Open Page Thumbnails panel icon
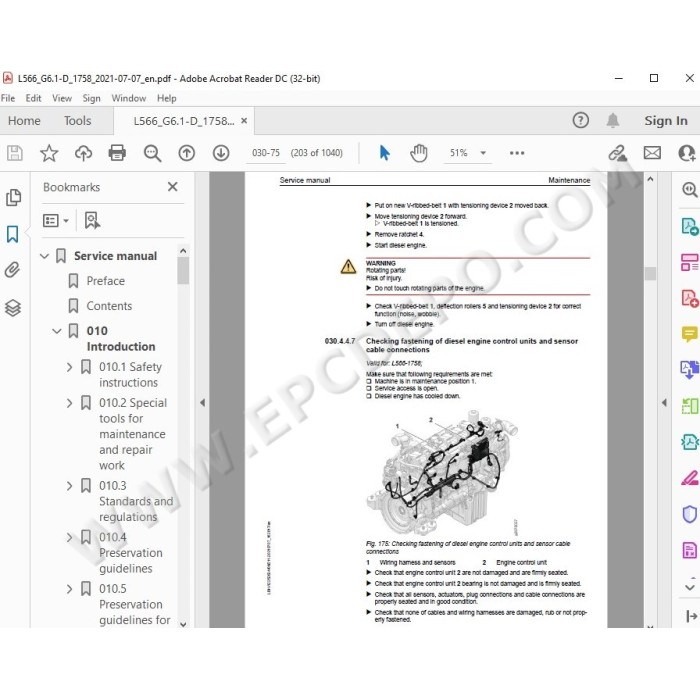Screen dimensions: 700x700 pyautogui.click(x=13, y=197)
